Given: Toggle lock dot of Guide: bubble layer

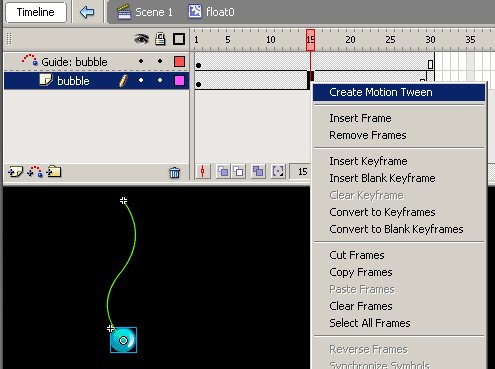Looking at the screenshot, I should tap(160, 61).
